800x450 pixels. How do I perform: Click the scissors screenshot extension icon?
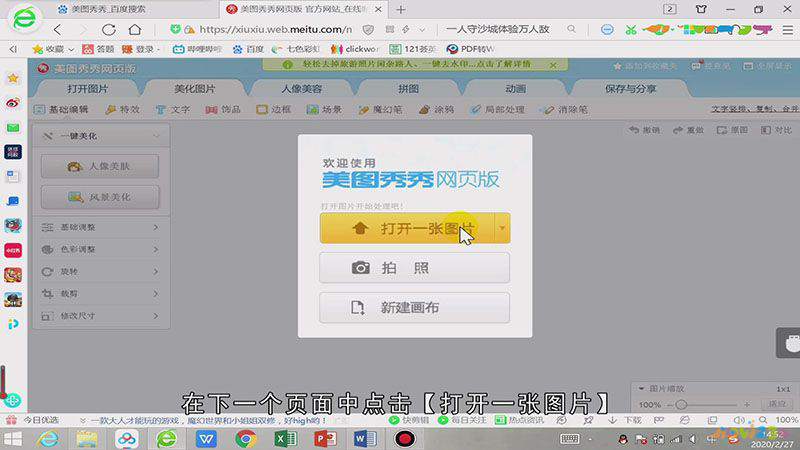coord(631,30)
